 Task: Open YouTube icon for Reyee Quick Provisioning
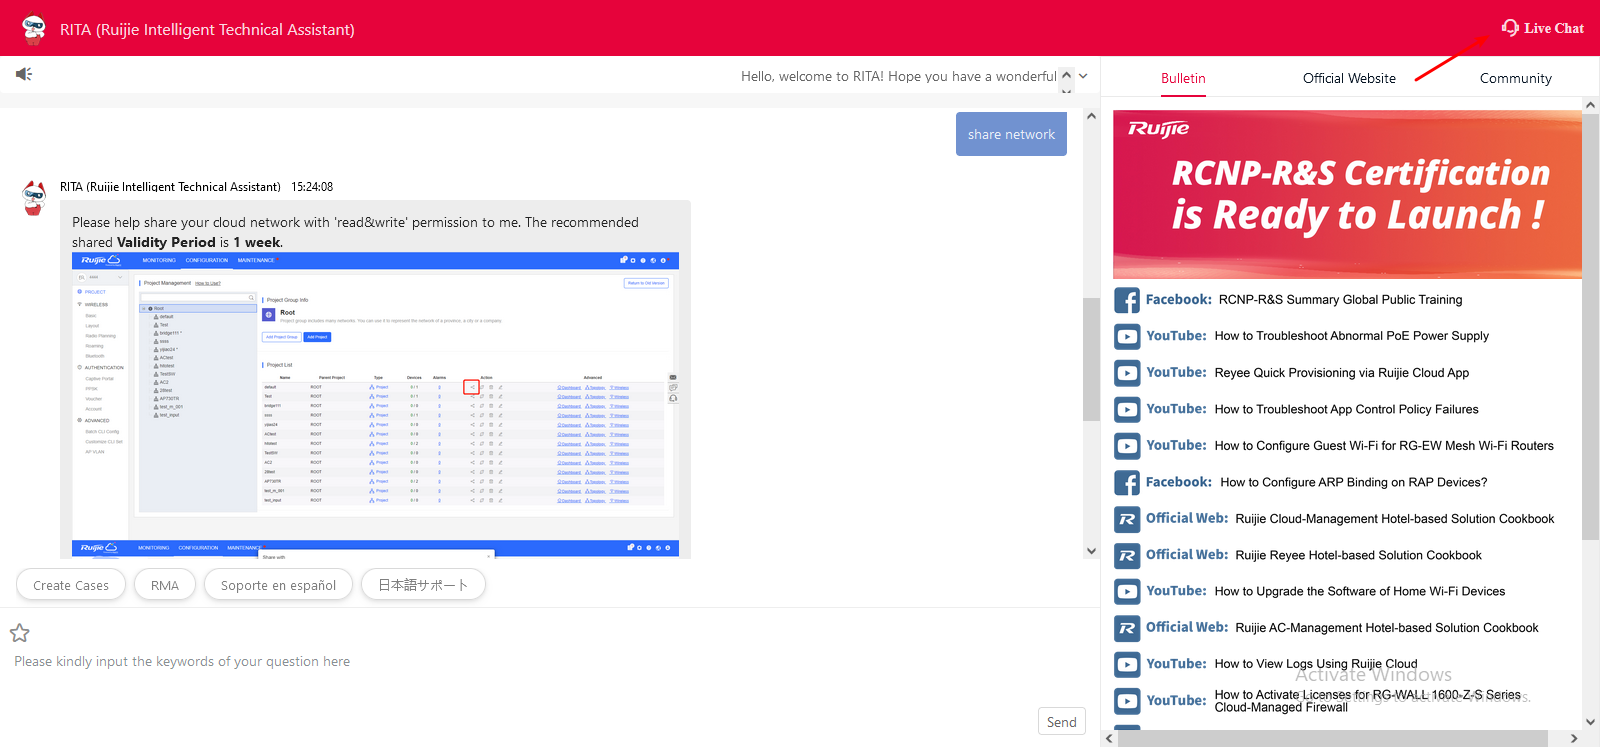click(x=1127, y=373)
